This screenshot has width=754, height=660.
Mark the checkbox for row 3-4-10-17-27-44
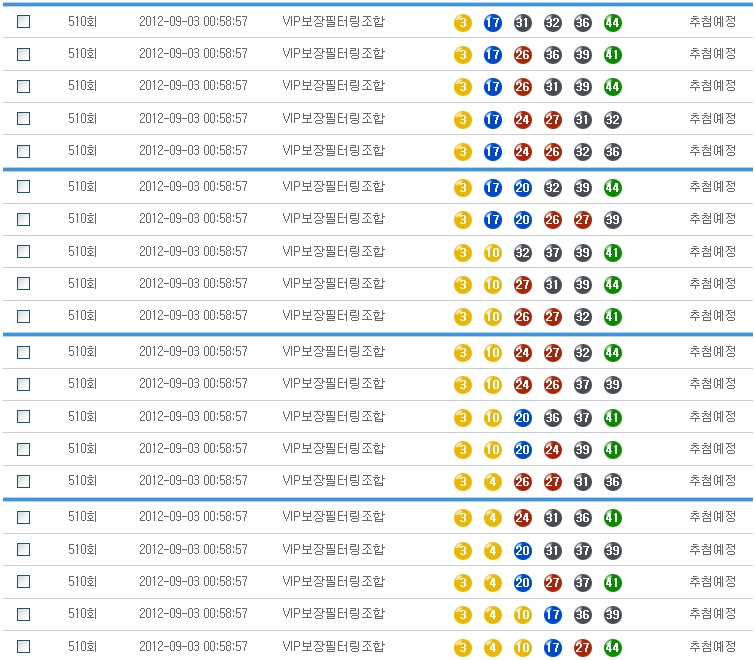coord(23,647)
